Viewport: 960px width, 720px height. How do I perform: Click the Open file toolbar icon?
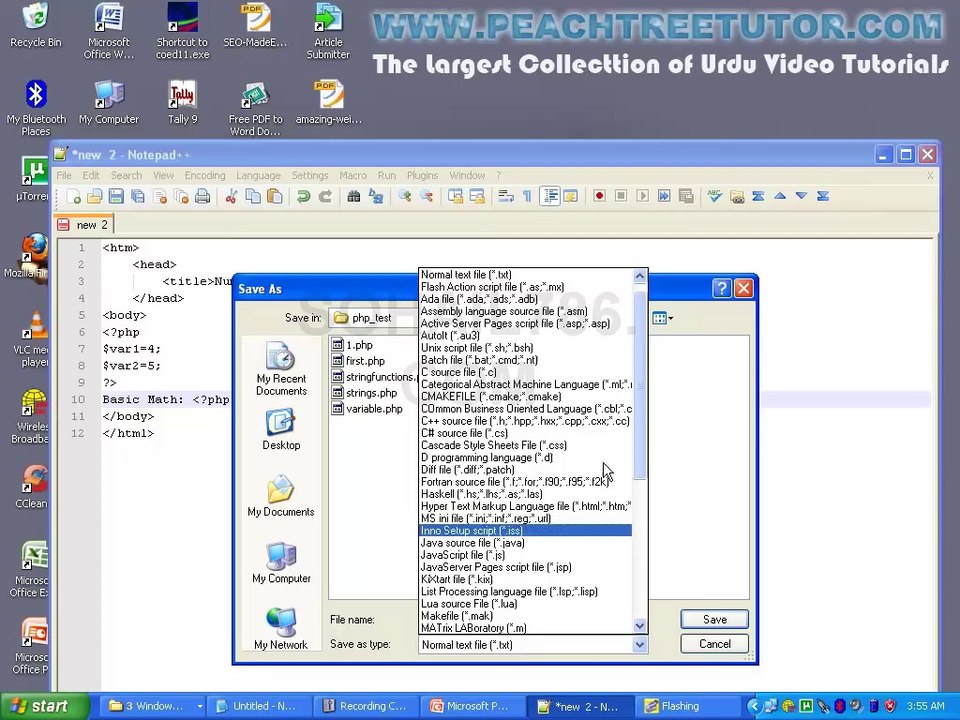click(x=94, y=197)
